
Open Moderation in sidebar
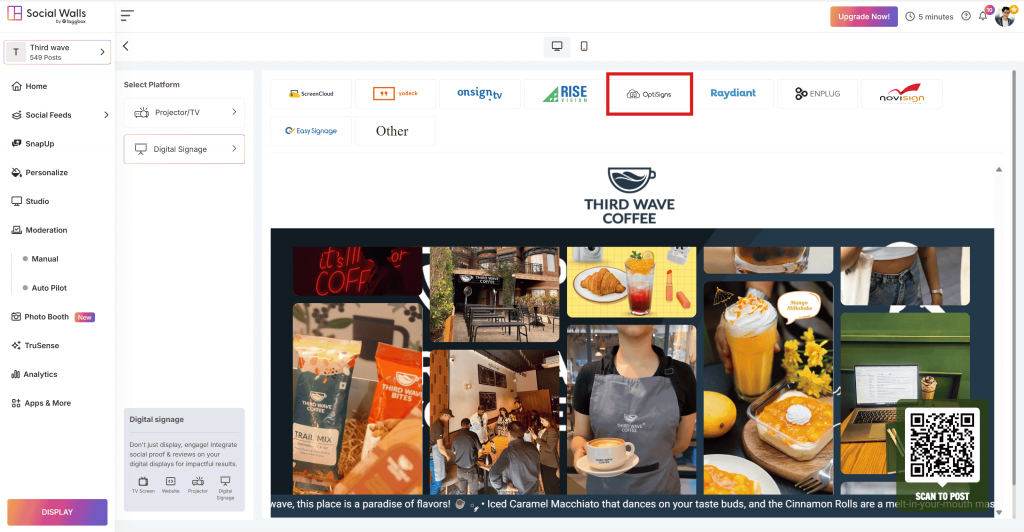pyautogui.click(x=39, y=230)
